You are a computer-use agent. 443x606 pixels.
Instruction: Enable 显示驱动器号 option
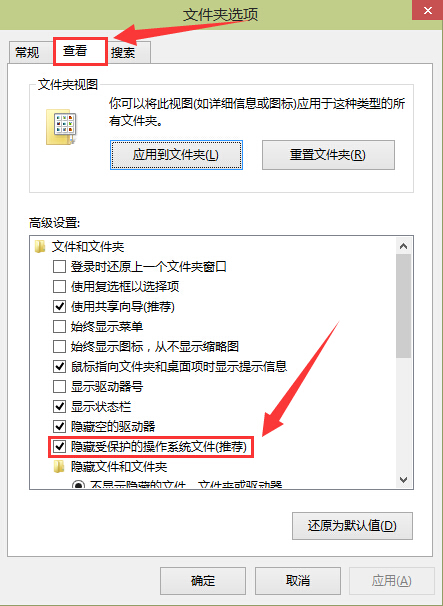[59, 386]
